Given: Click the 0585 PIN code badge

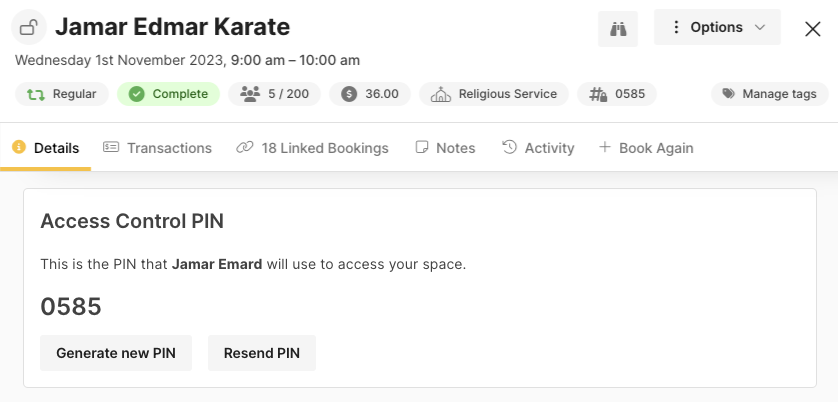Looking at the screenshot, I should (x=617, y=94).
